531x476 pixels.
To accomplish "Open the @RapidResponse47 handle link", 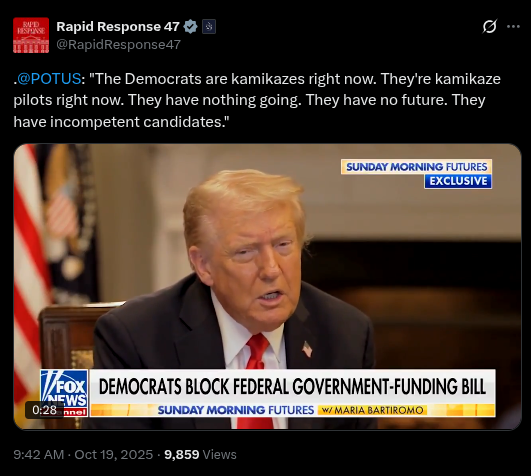I will pos(119,45).
